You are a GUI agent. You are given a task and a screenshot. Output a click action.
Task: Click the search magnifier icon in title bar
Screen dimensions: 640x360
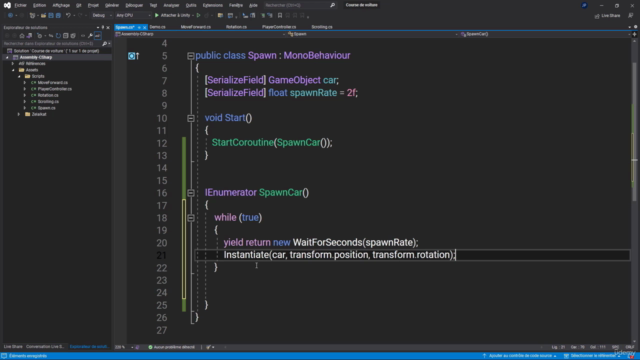332,5
